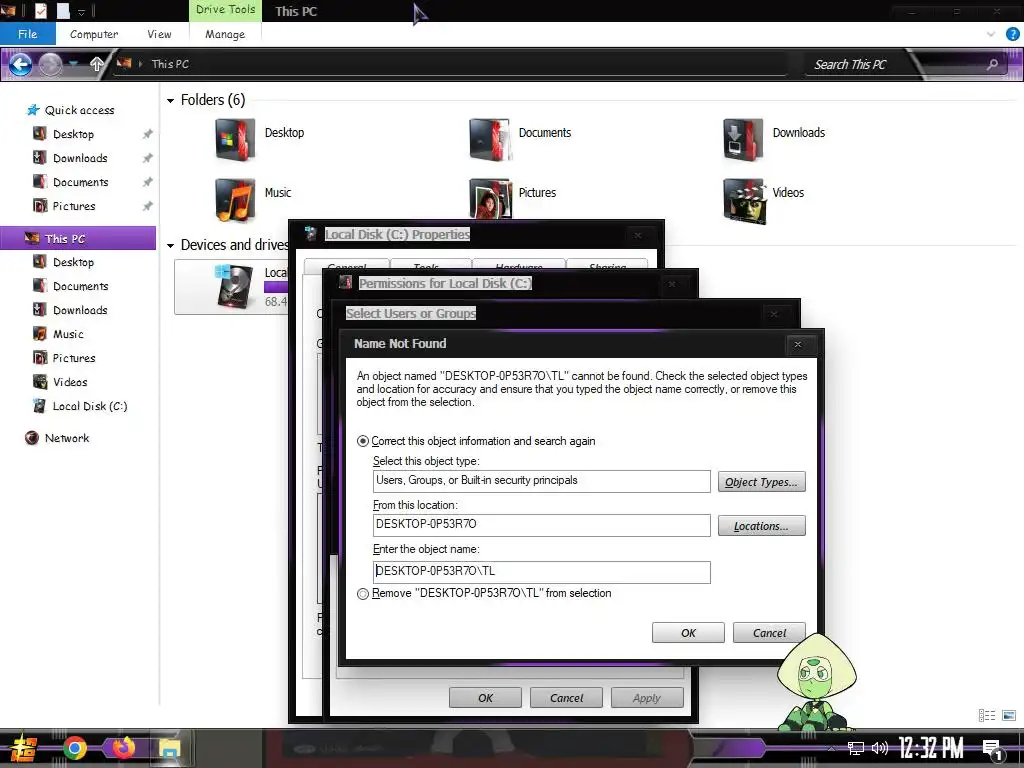Open the View ribbon tab

[159, 34]
